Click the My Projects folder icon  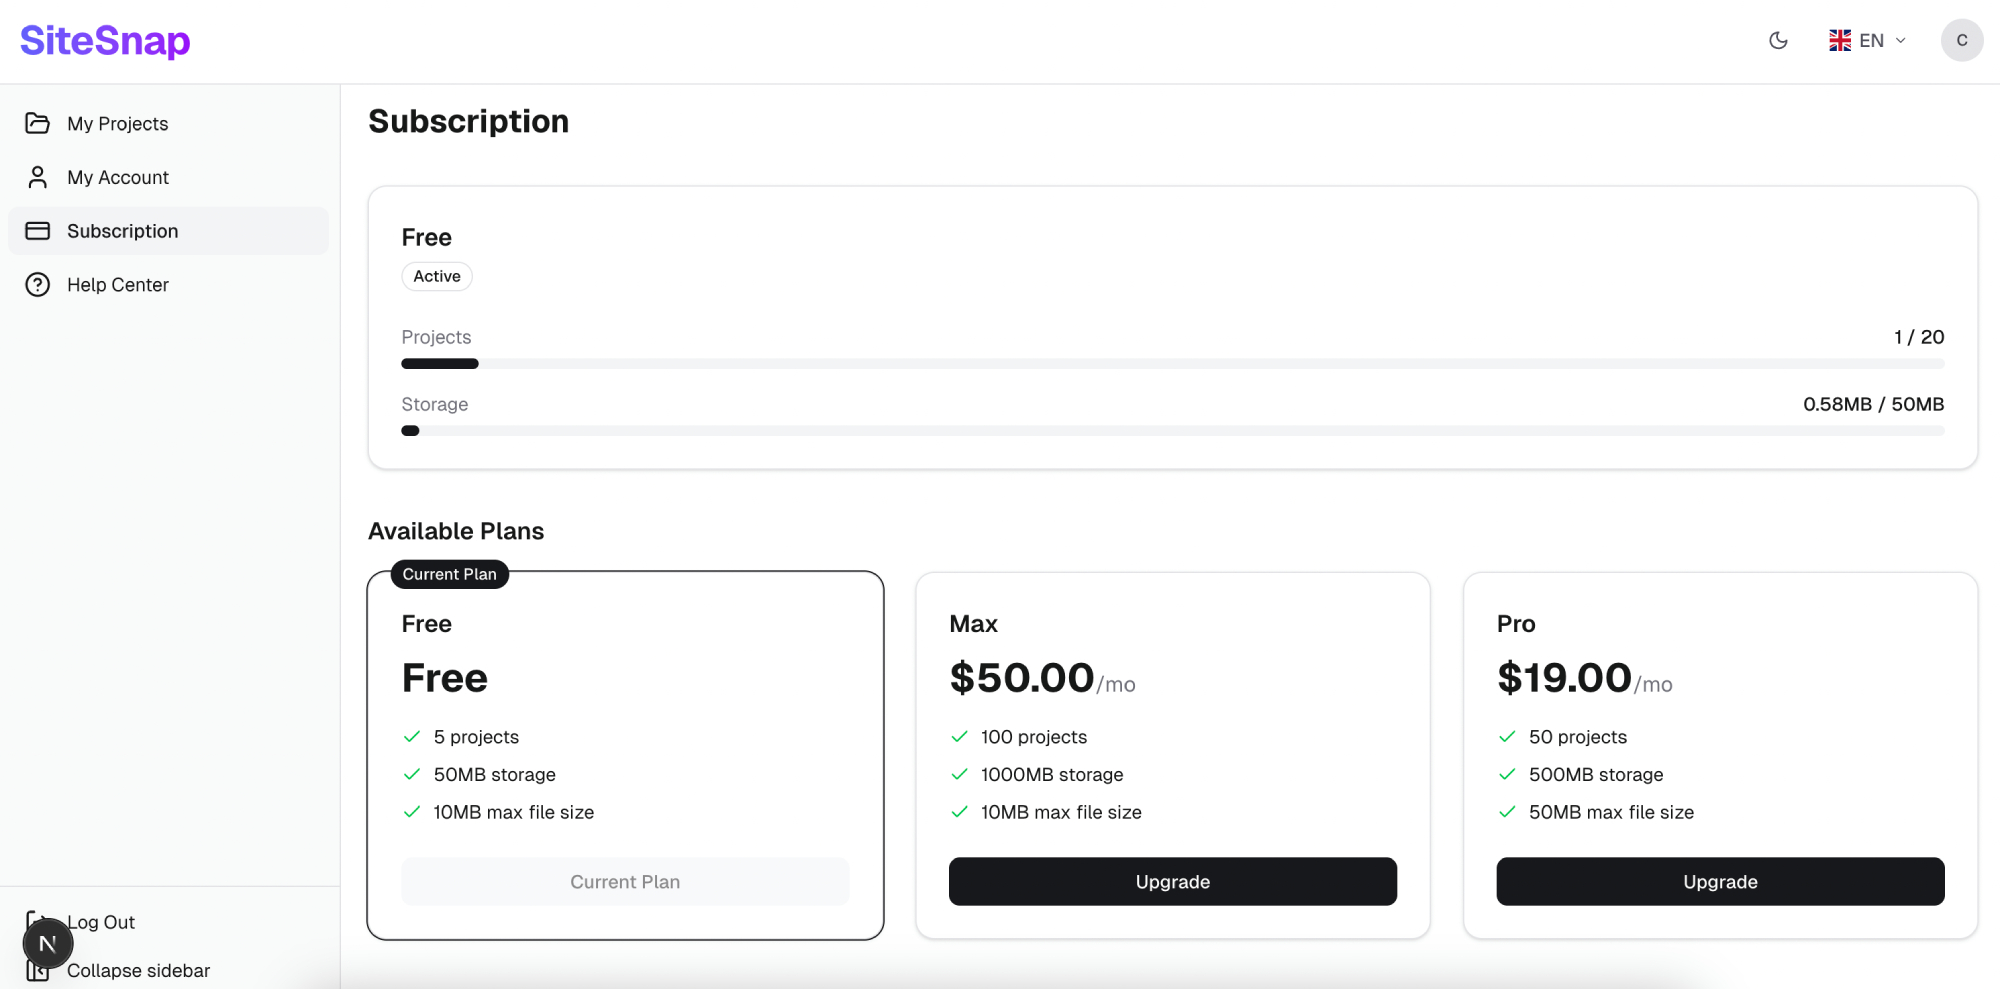click(x=38, y=123)
